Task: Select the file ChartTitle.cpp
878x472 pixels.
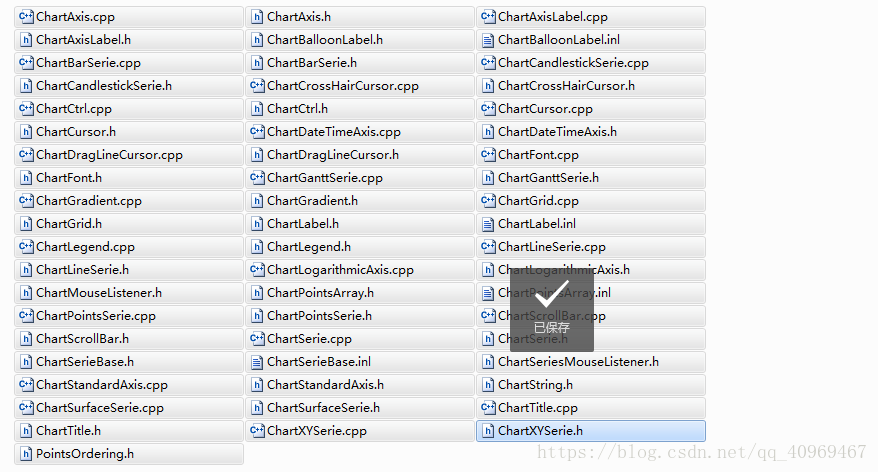Action: (591, 408)
